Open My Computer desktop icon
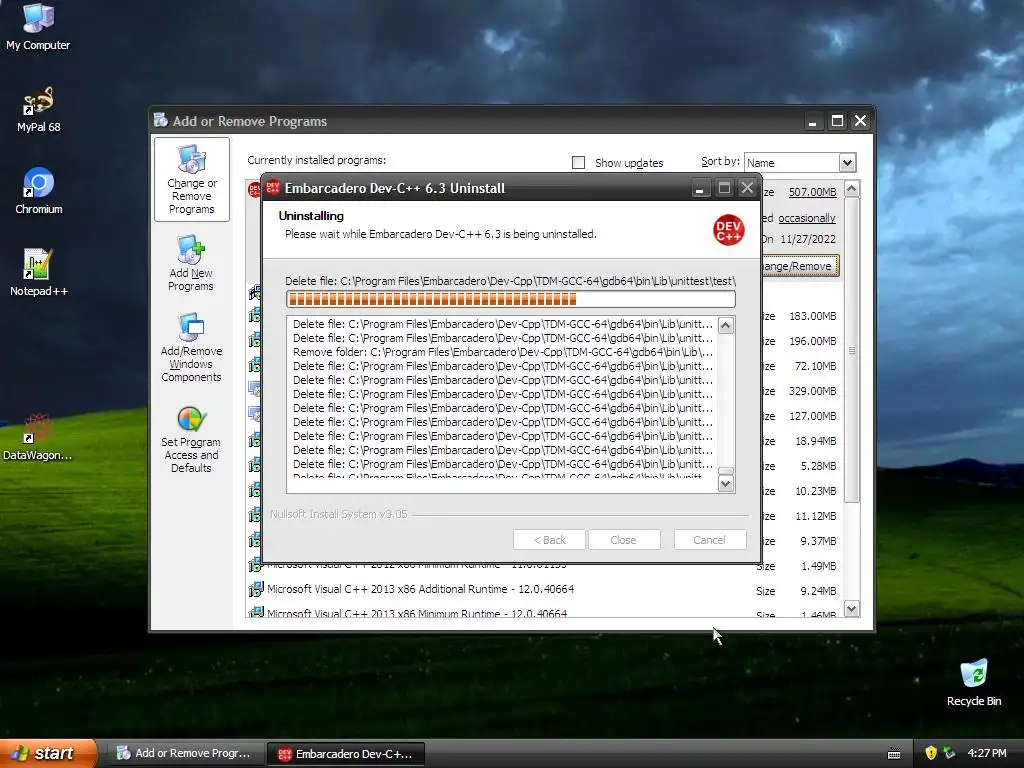 click(38, 26)
